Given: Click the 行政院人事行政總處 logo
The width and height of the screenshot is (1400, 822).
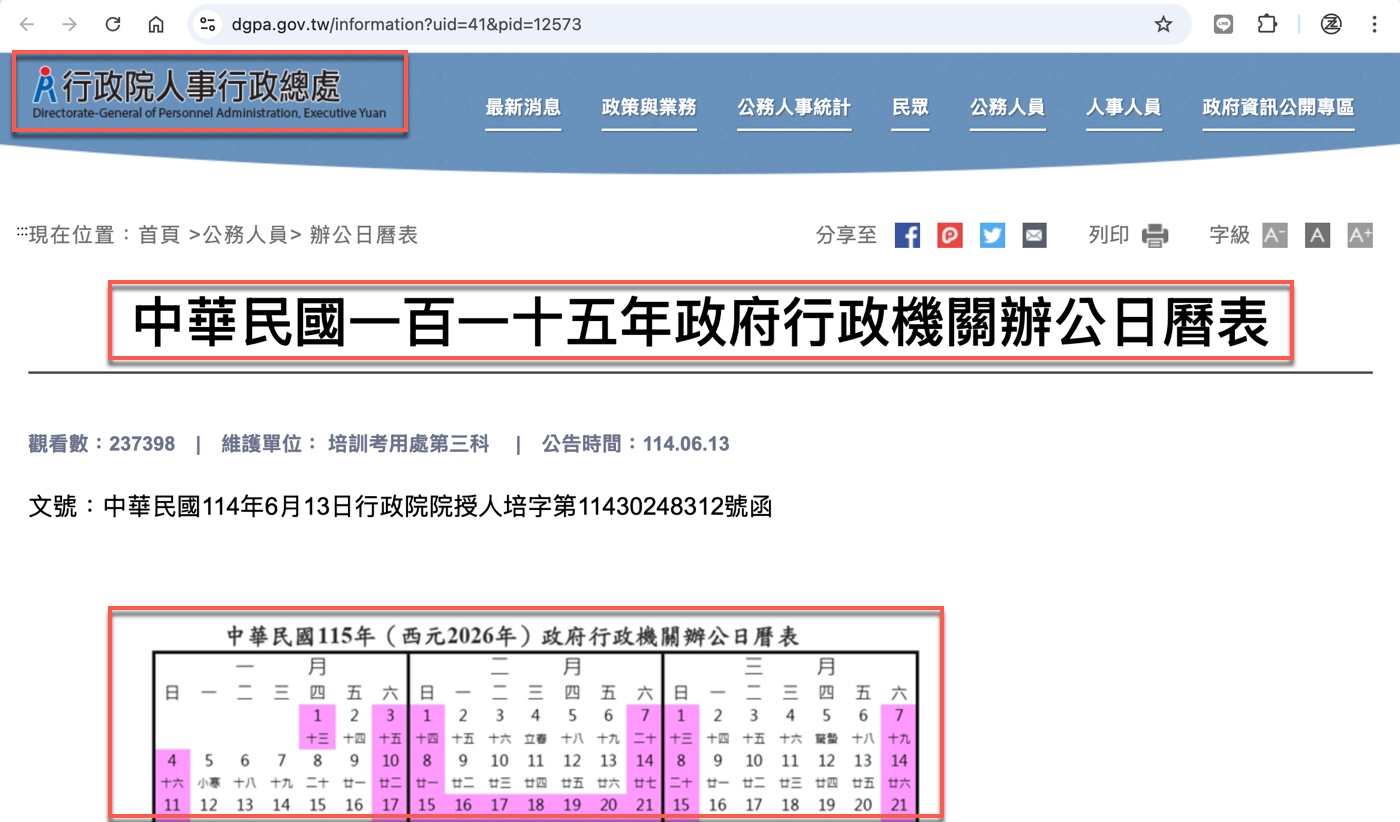Looking at the screenshot, I should [209, 92].
